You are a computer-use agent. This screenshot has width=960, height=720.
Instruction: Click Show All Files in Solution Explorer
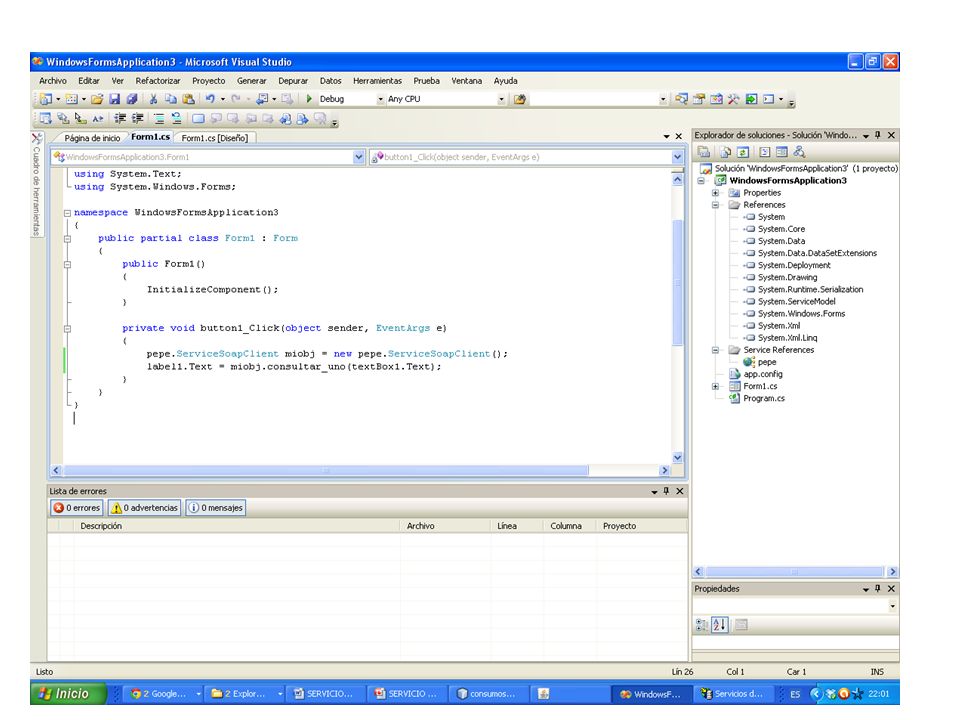[726, 152]
